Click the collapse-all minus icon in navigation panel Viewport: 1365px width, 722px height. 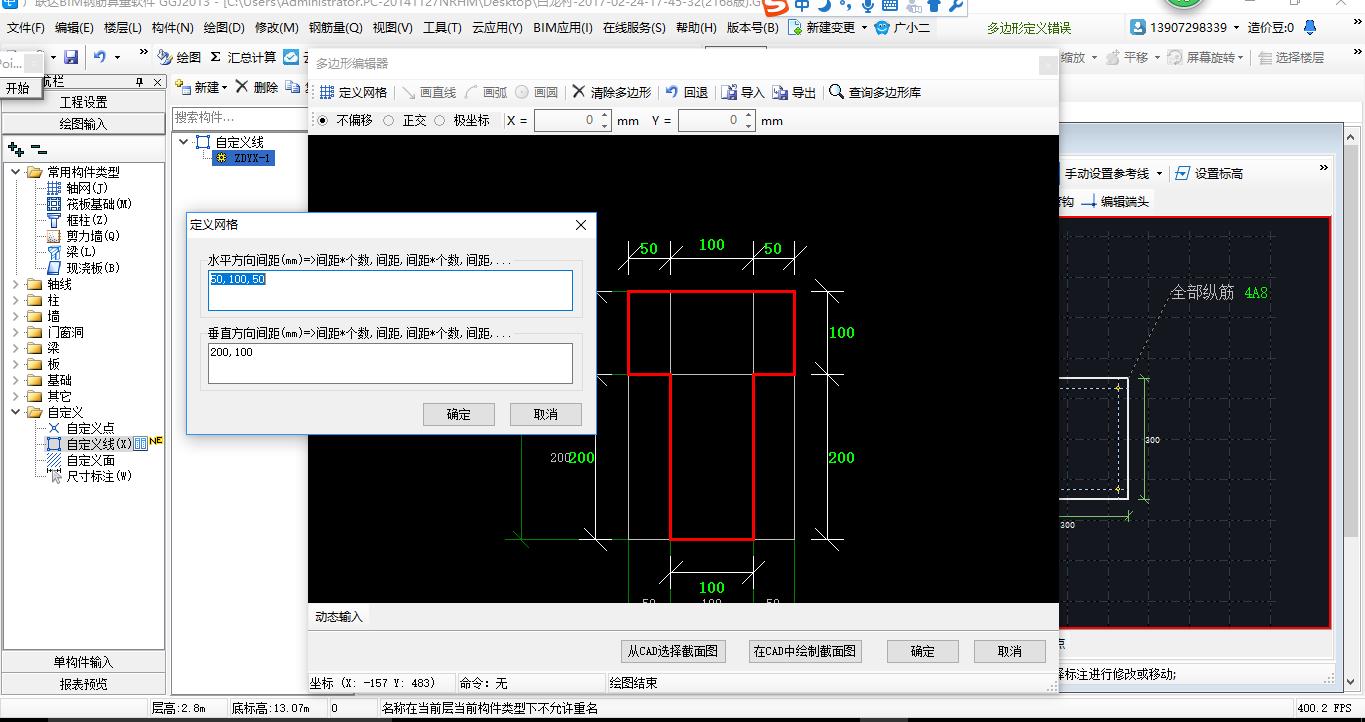pos(39,149)
